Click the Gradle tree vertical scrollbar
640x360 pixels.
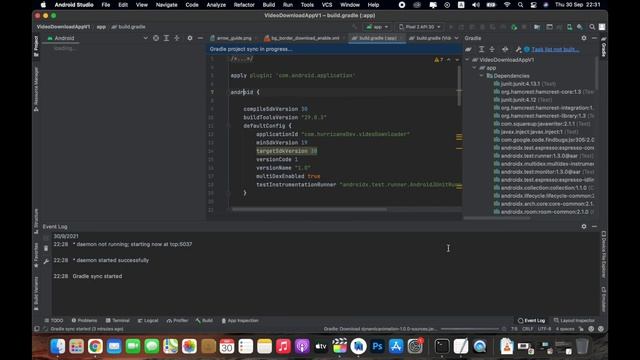tap(596, 73)
